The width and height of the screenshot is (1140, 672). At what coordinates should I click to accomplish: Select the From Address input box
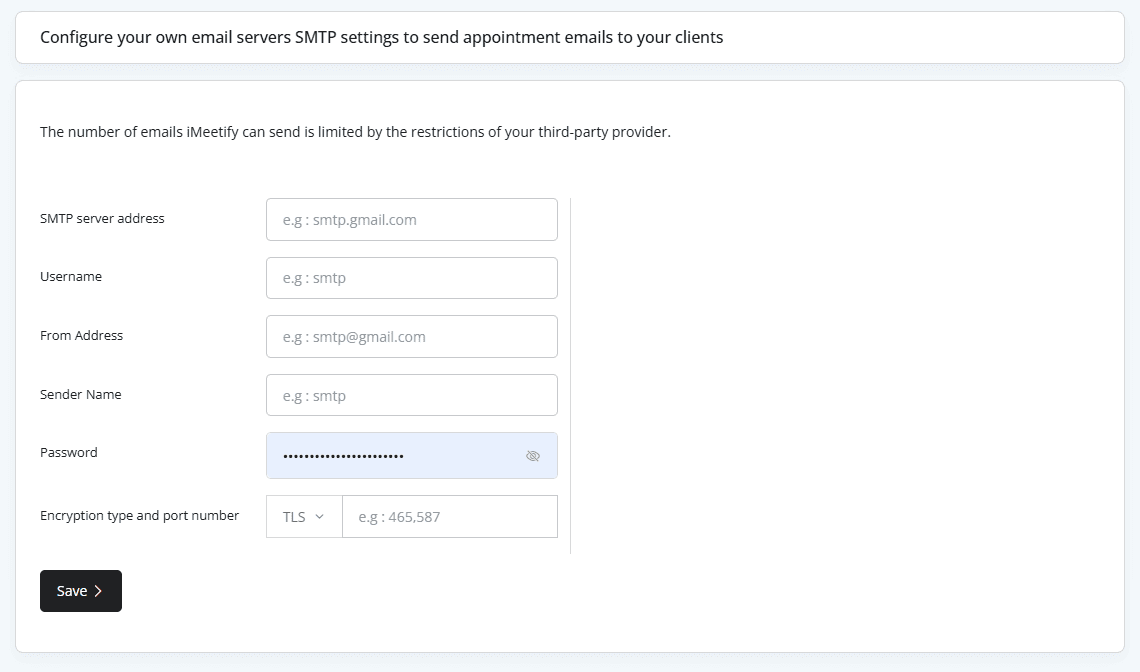coord(411,337)
